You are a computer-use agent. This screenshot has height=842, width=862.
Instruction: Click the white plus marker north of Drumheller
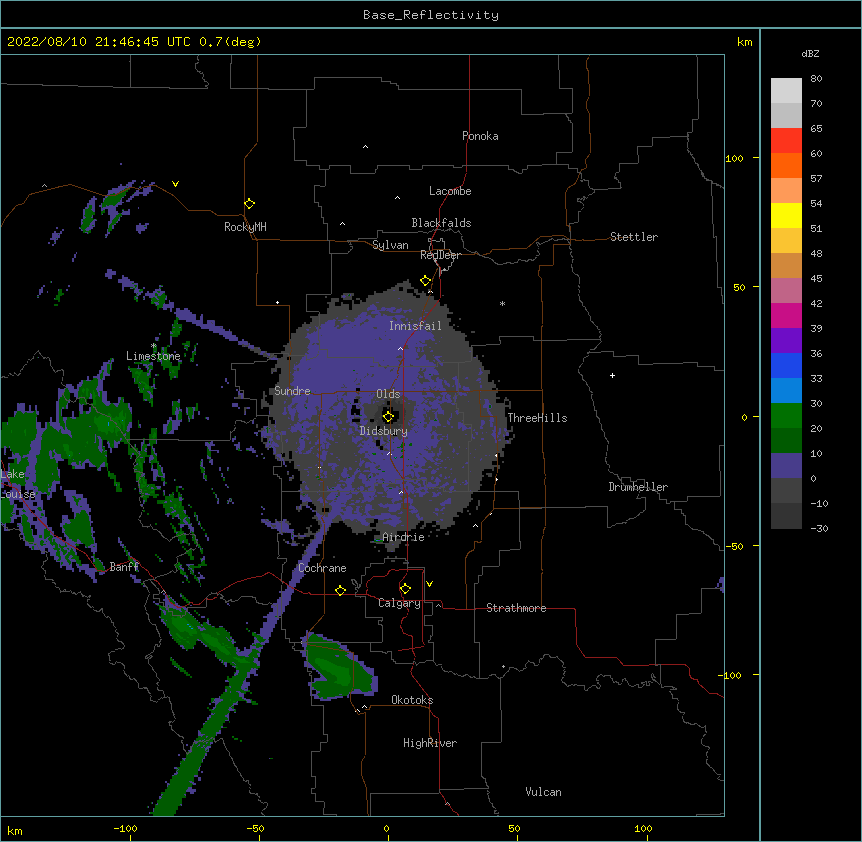click(x=612, y=375)
